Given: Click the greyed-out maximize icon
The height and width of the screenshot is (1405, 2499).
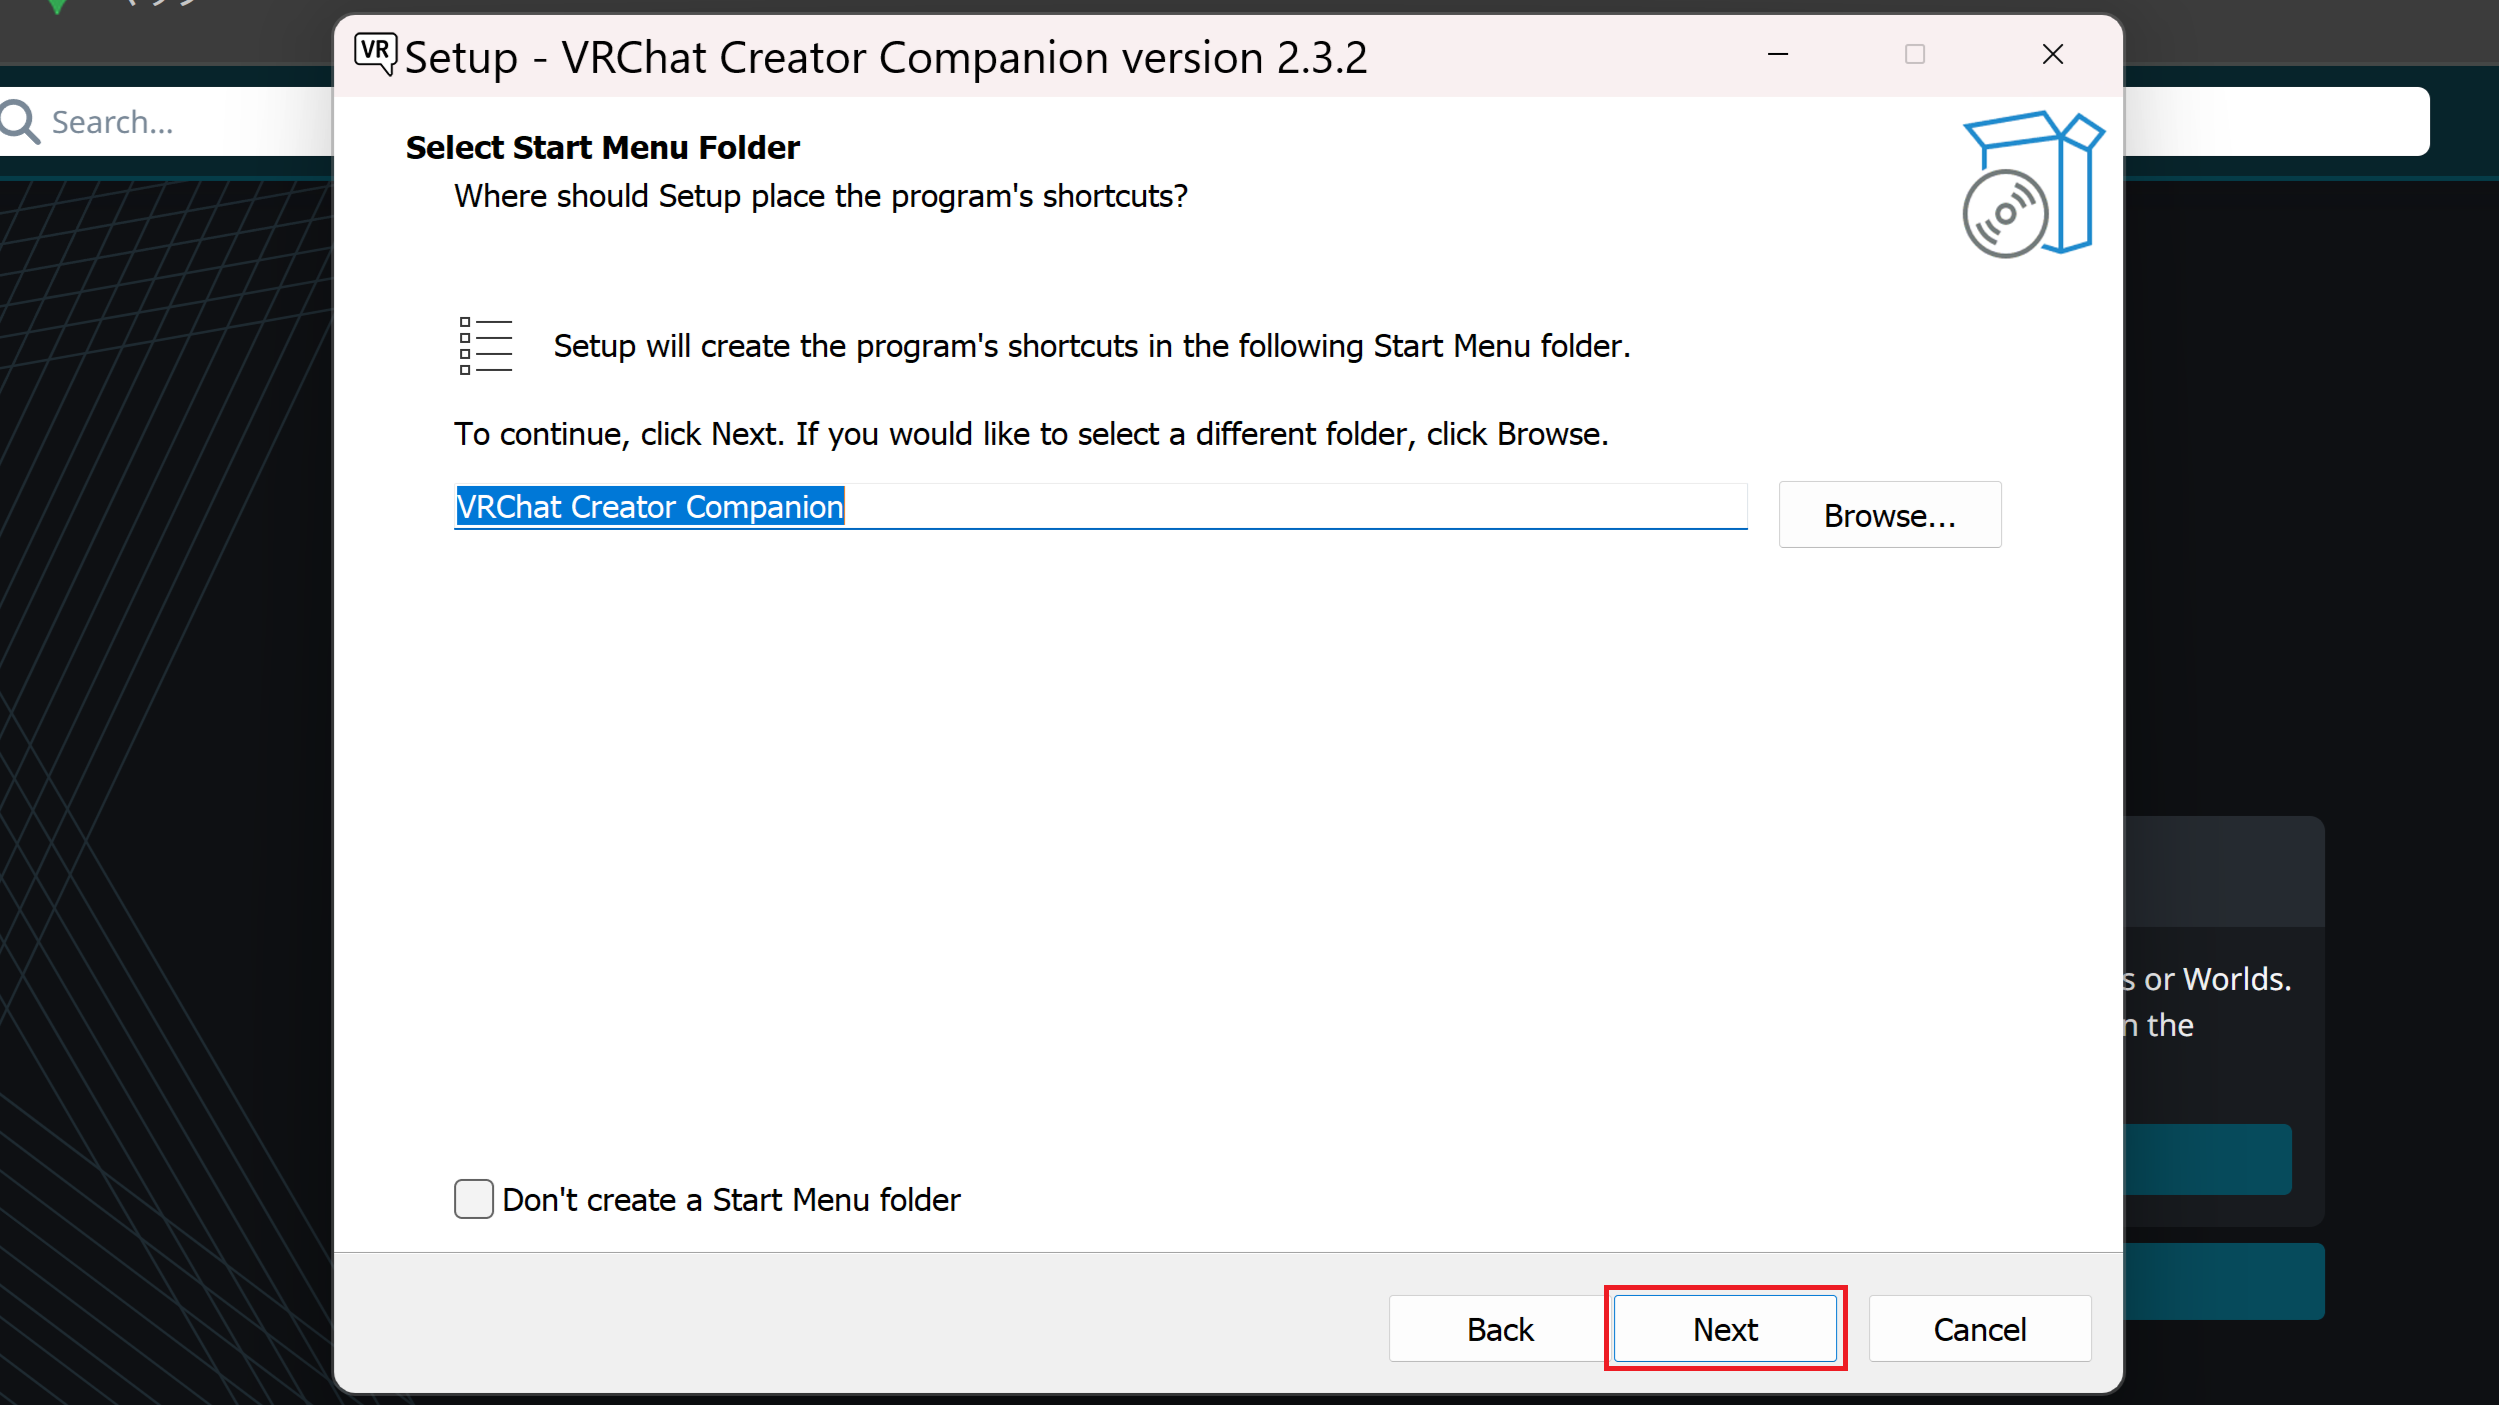Looking at the screenshot, I should pos(1914,54).
